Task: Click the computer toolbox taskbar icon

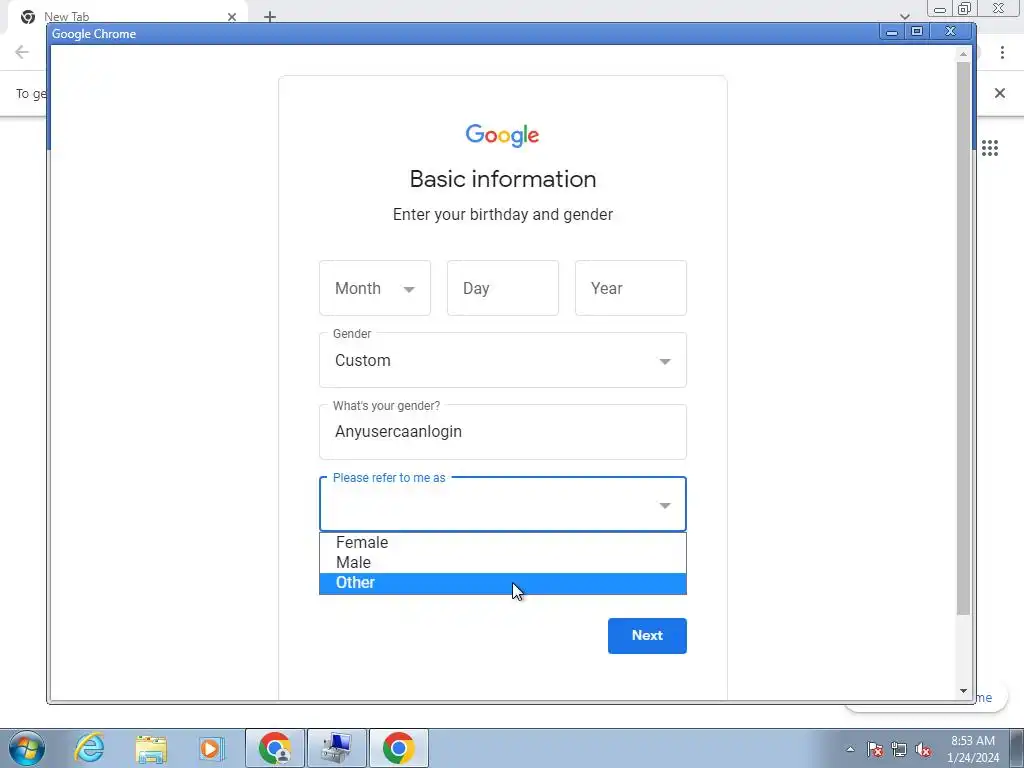Action: click(337, 748)
